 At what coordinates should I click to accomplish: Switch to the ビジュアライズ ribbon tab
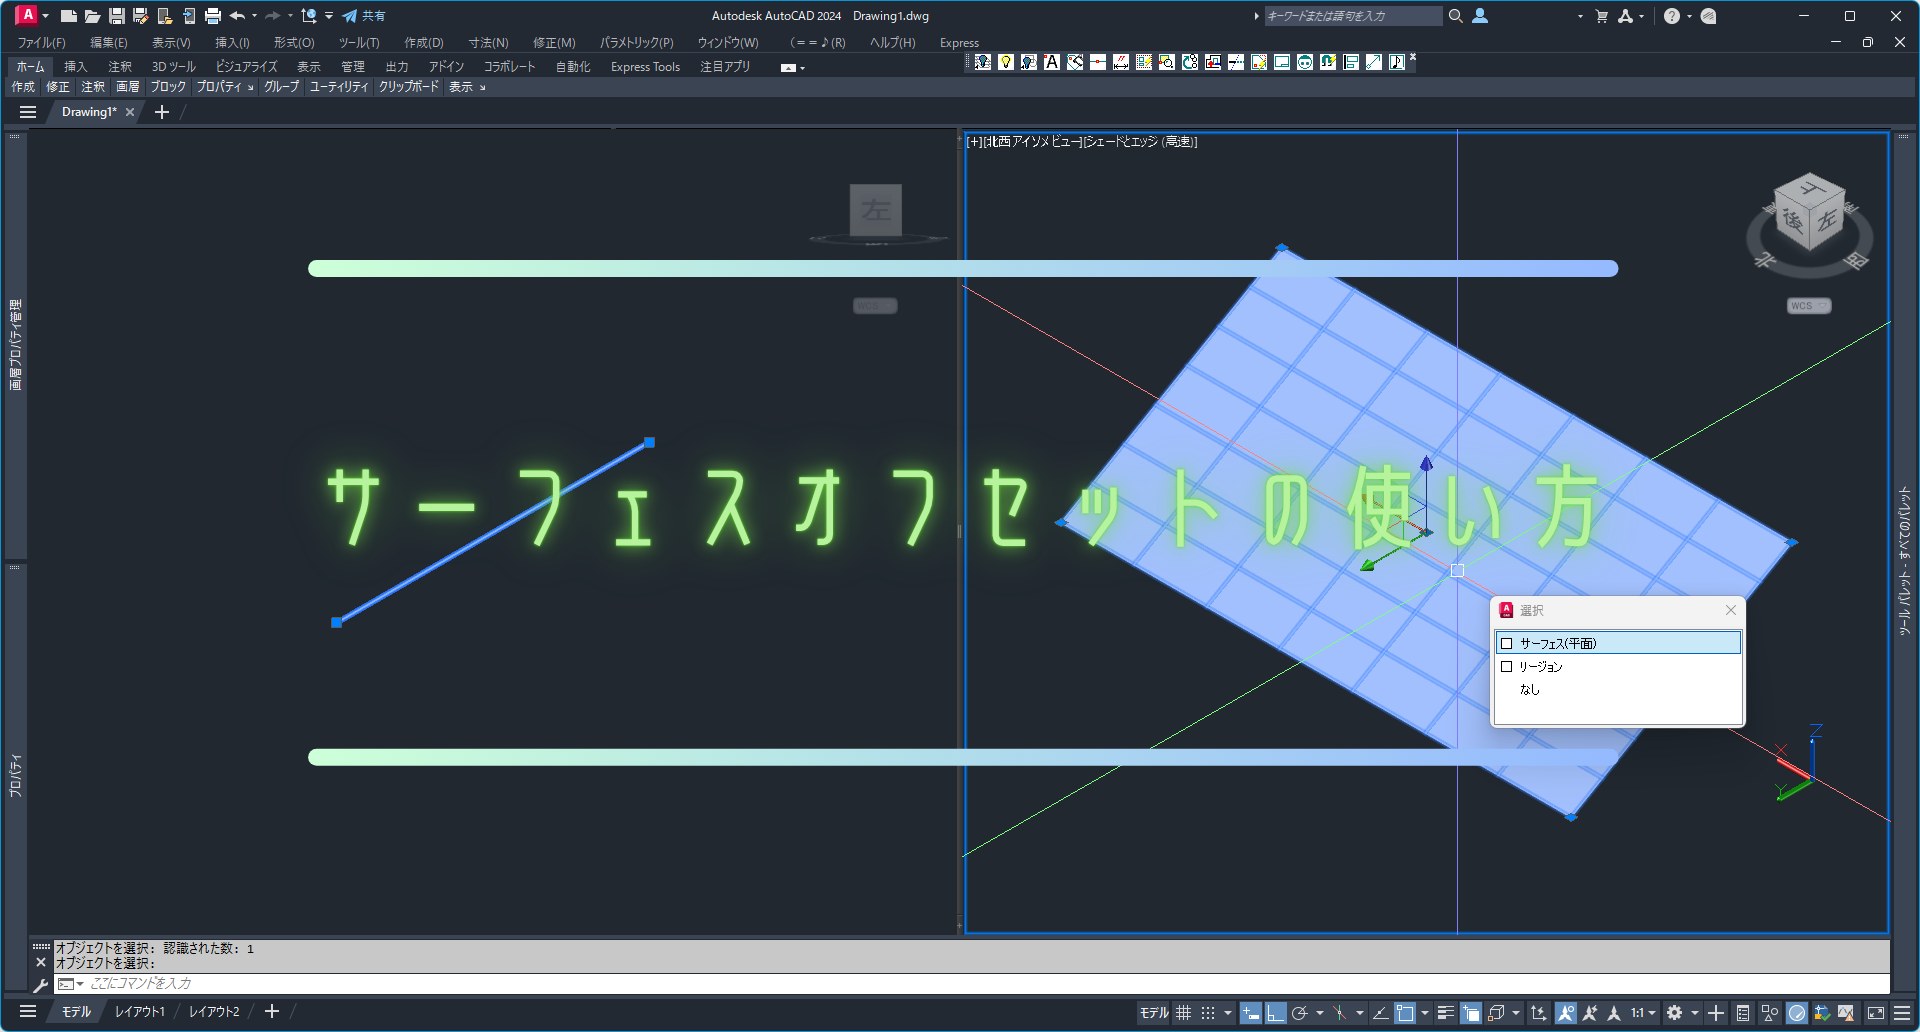(x=246, y=67)
